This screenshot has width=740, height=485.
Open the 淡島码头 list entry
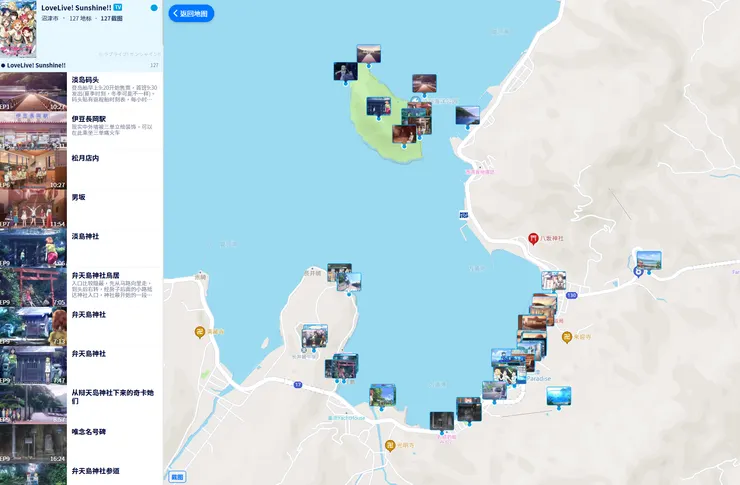coord(81,92)
